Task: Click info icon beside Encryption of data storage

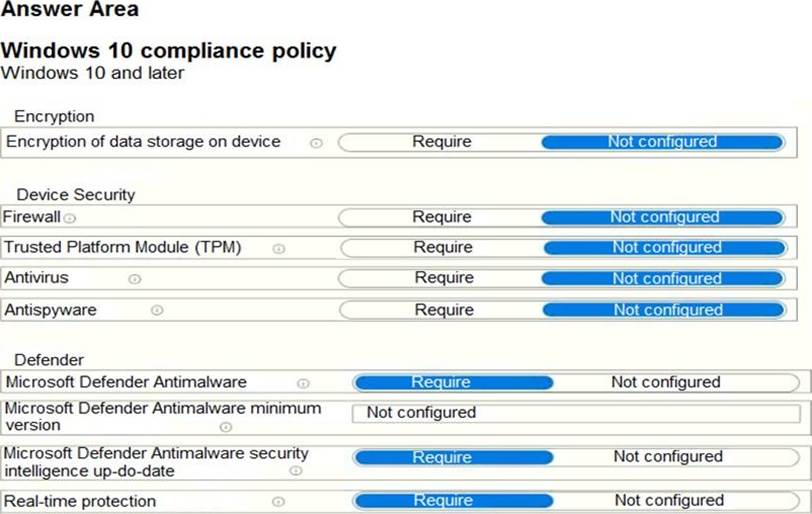Action: [x=316, y=143]
